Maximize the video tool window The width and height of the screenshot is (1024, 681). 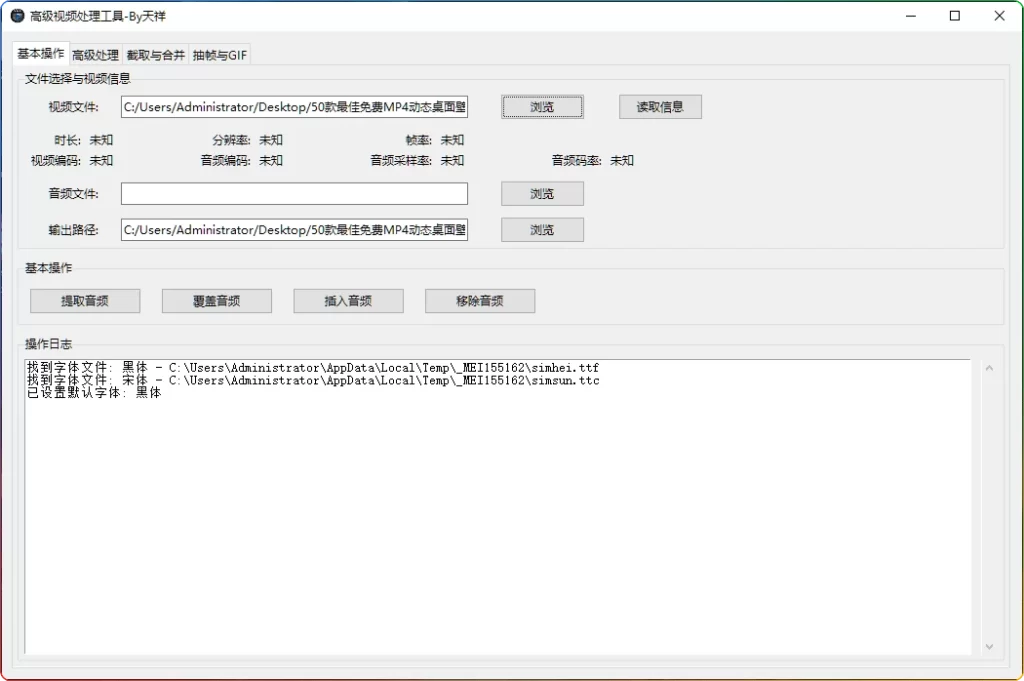[955, 16]
